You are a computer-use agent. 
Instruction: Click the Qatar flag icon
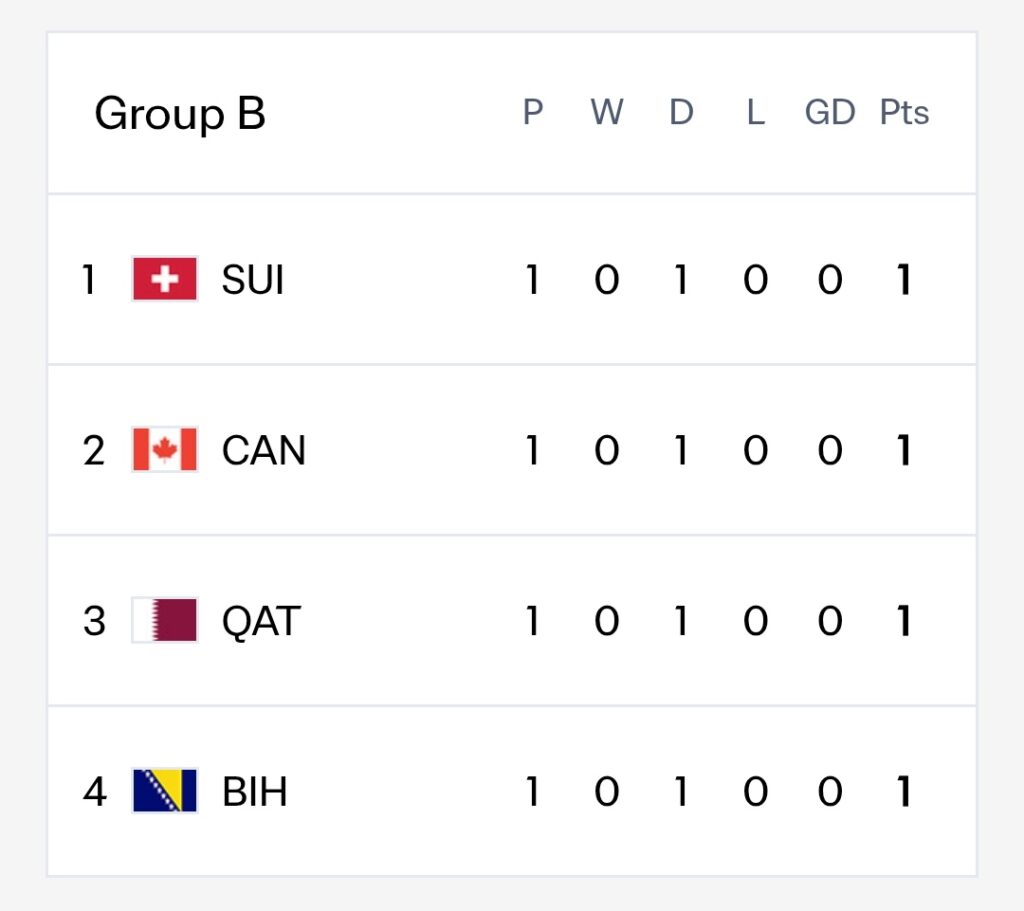165,620
